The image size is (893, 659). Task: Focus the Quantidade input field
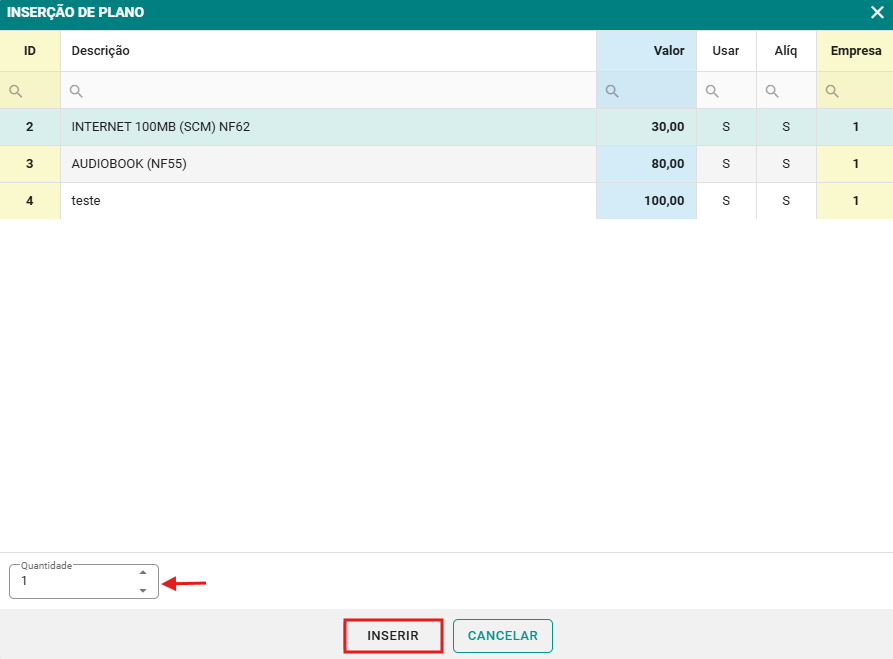tap(72, 581)
